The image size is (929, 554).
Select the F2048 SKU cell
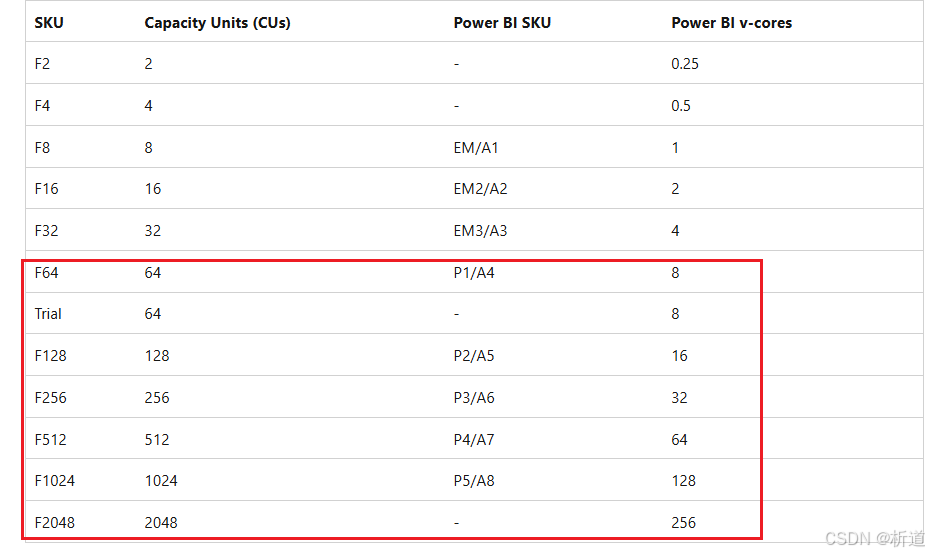[x=55, y=523]
